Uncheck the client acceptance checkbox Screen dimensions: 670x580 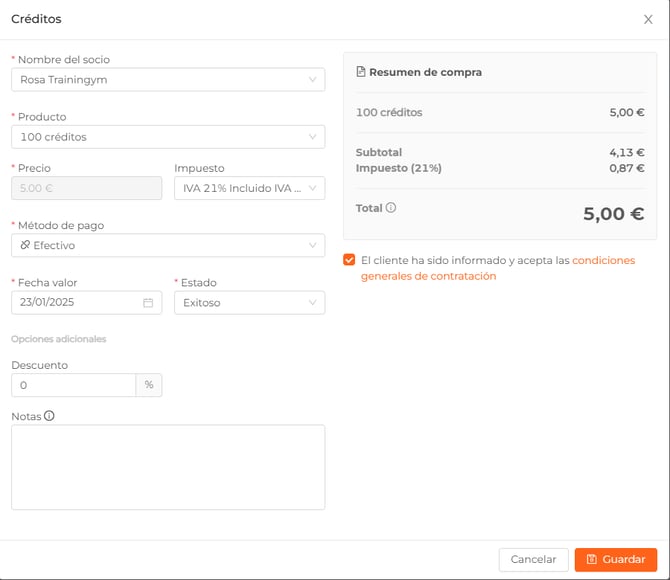tap(349, 260)
